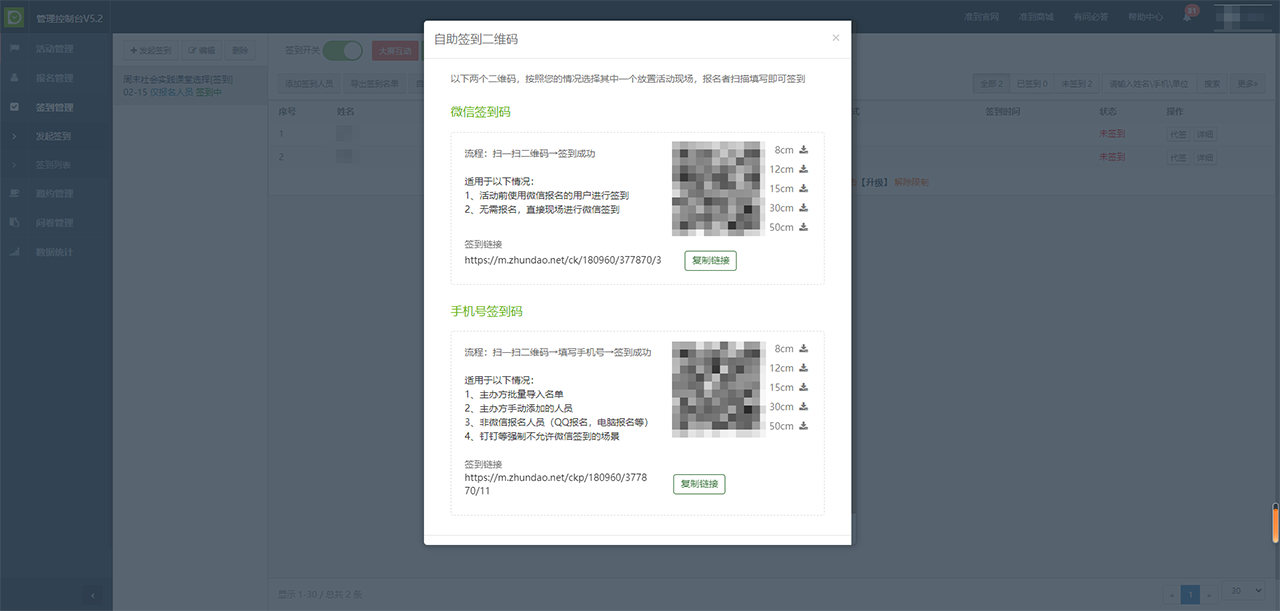Click 详细 for row 2
Screen dimensions: 1280x611
tap(1205, 157)
